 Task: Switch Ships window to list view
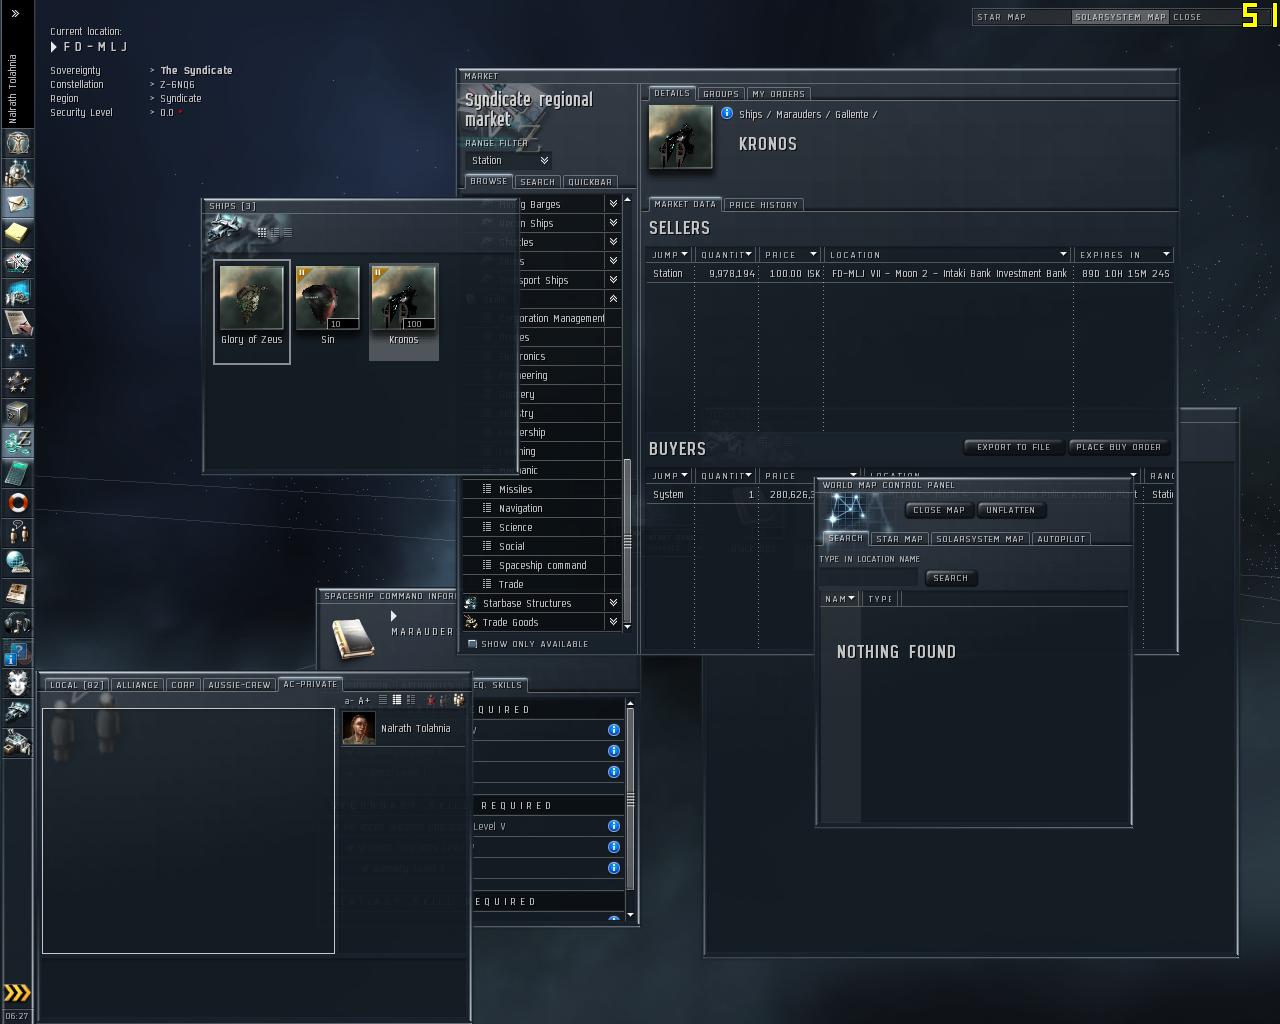[288, 232]
